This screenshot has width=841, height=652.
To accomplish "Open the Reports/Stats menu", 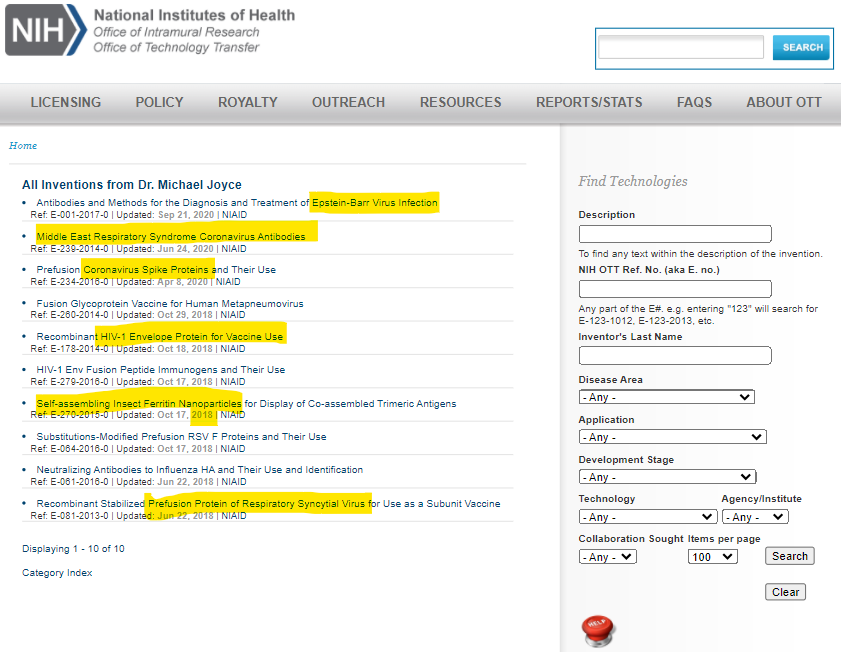I will click(x=589, y=102).
